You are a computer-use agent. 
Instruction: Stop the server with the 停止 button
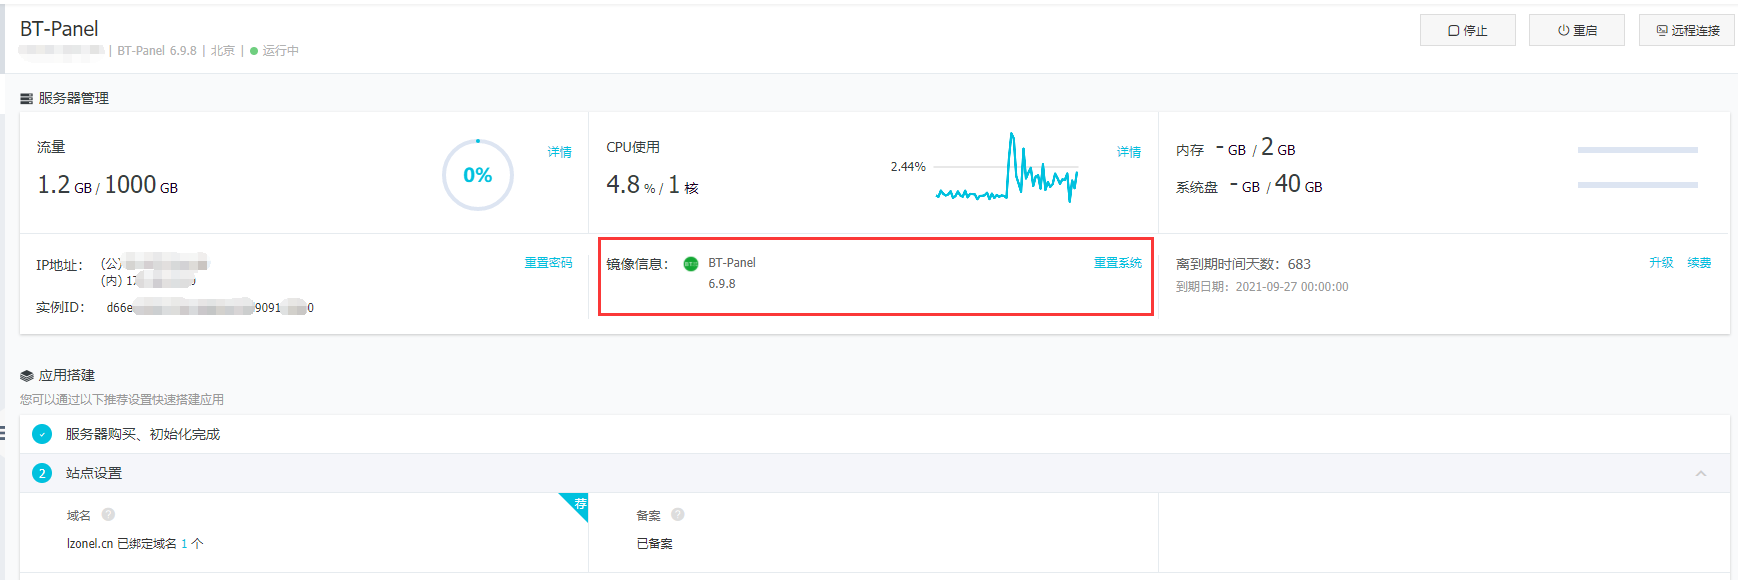point(1467,30)
